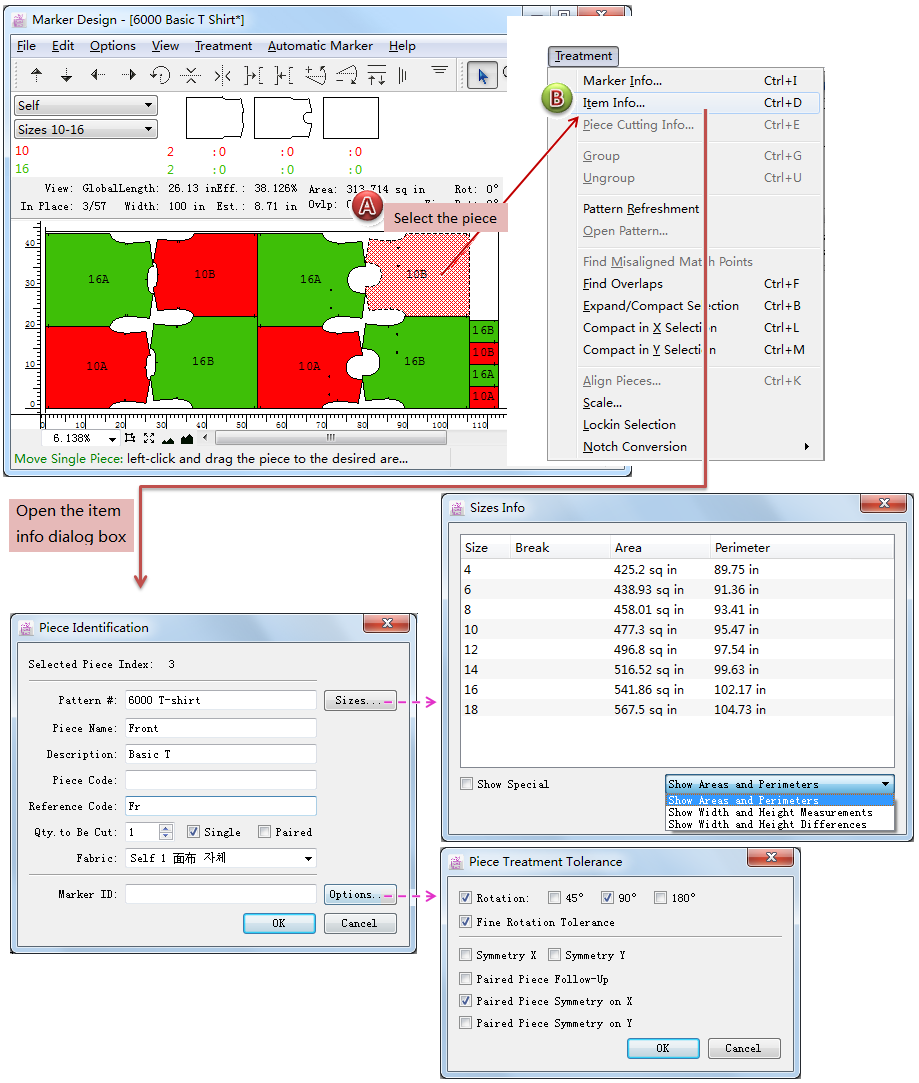Open the Automatic Marker menu

pyautogui.click(x=320, y=46)
